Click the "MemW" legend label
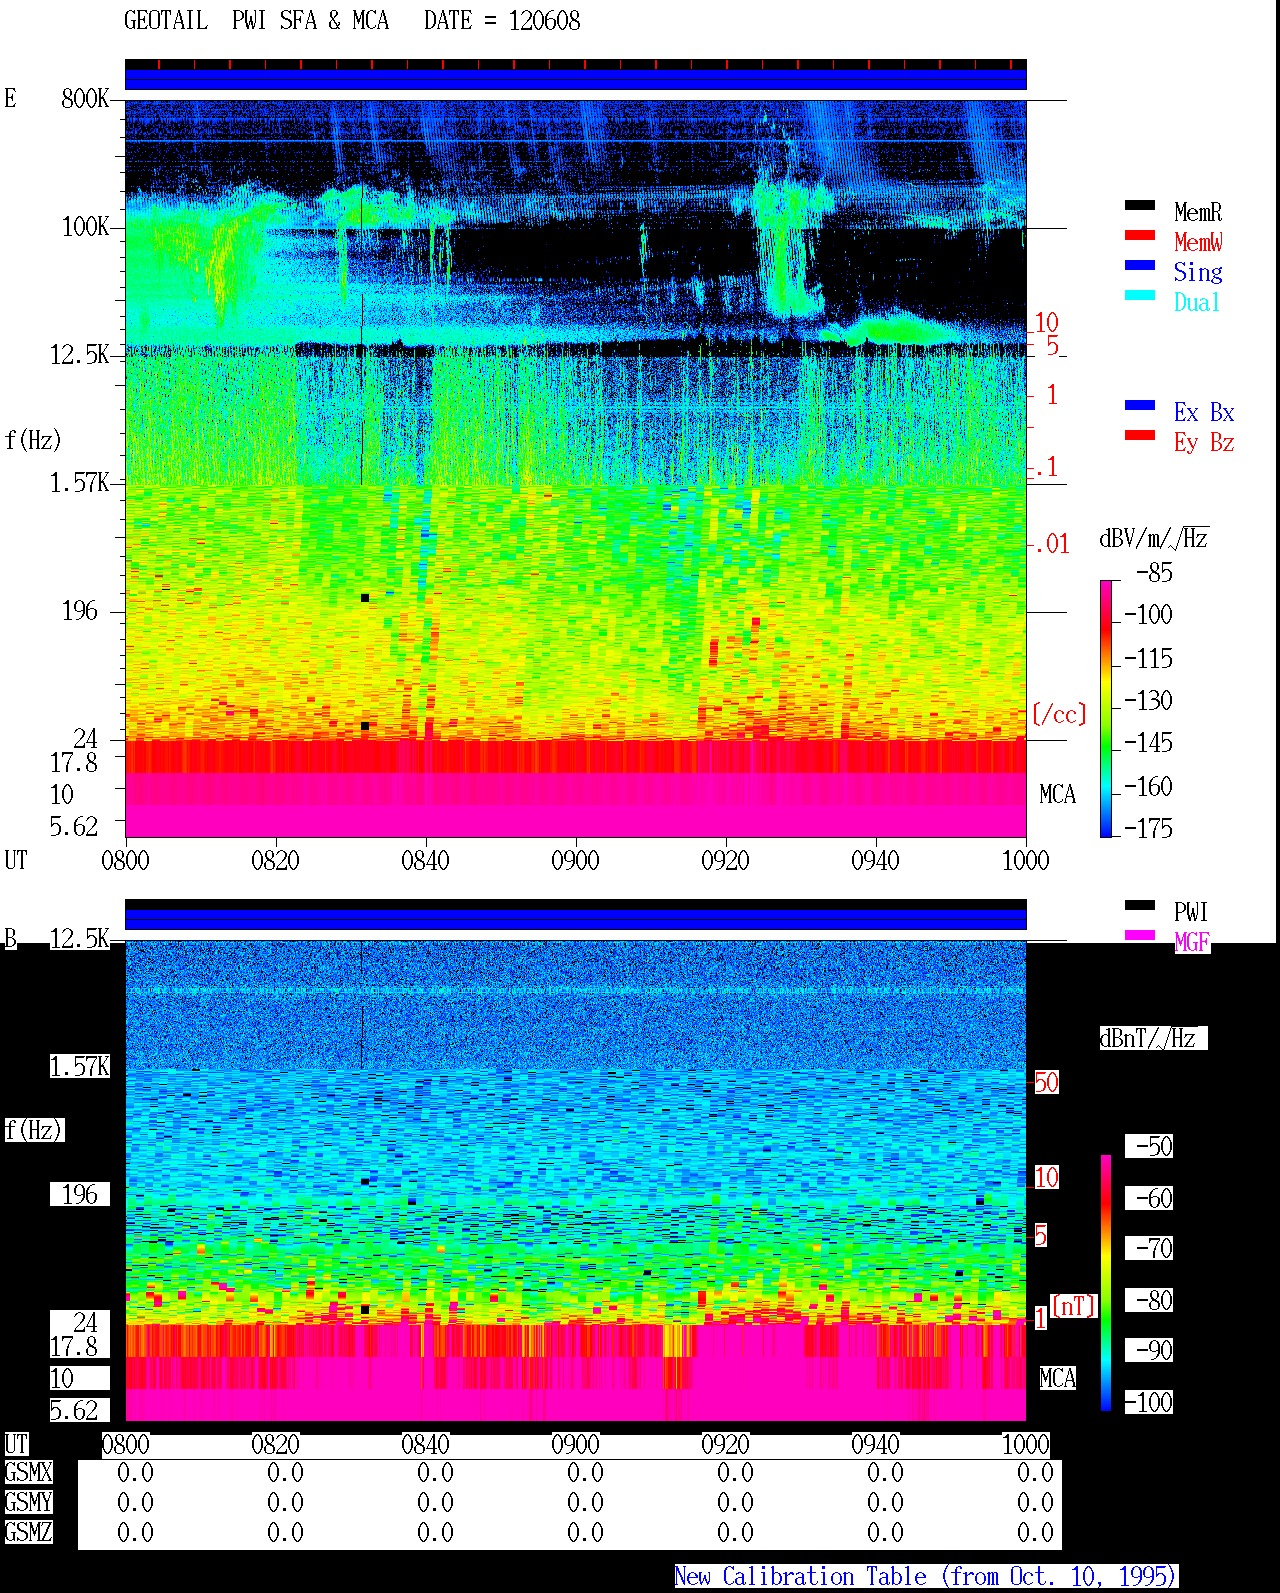1280x1593 pixels. click(1198, 242)
